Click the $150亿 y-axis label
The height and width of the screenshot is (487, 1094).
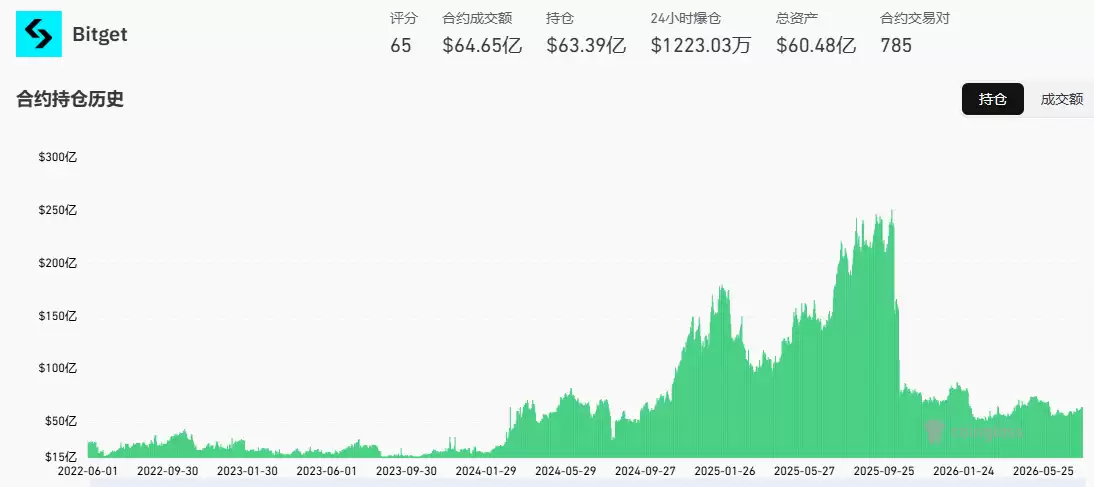(x=57, y=316)
